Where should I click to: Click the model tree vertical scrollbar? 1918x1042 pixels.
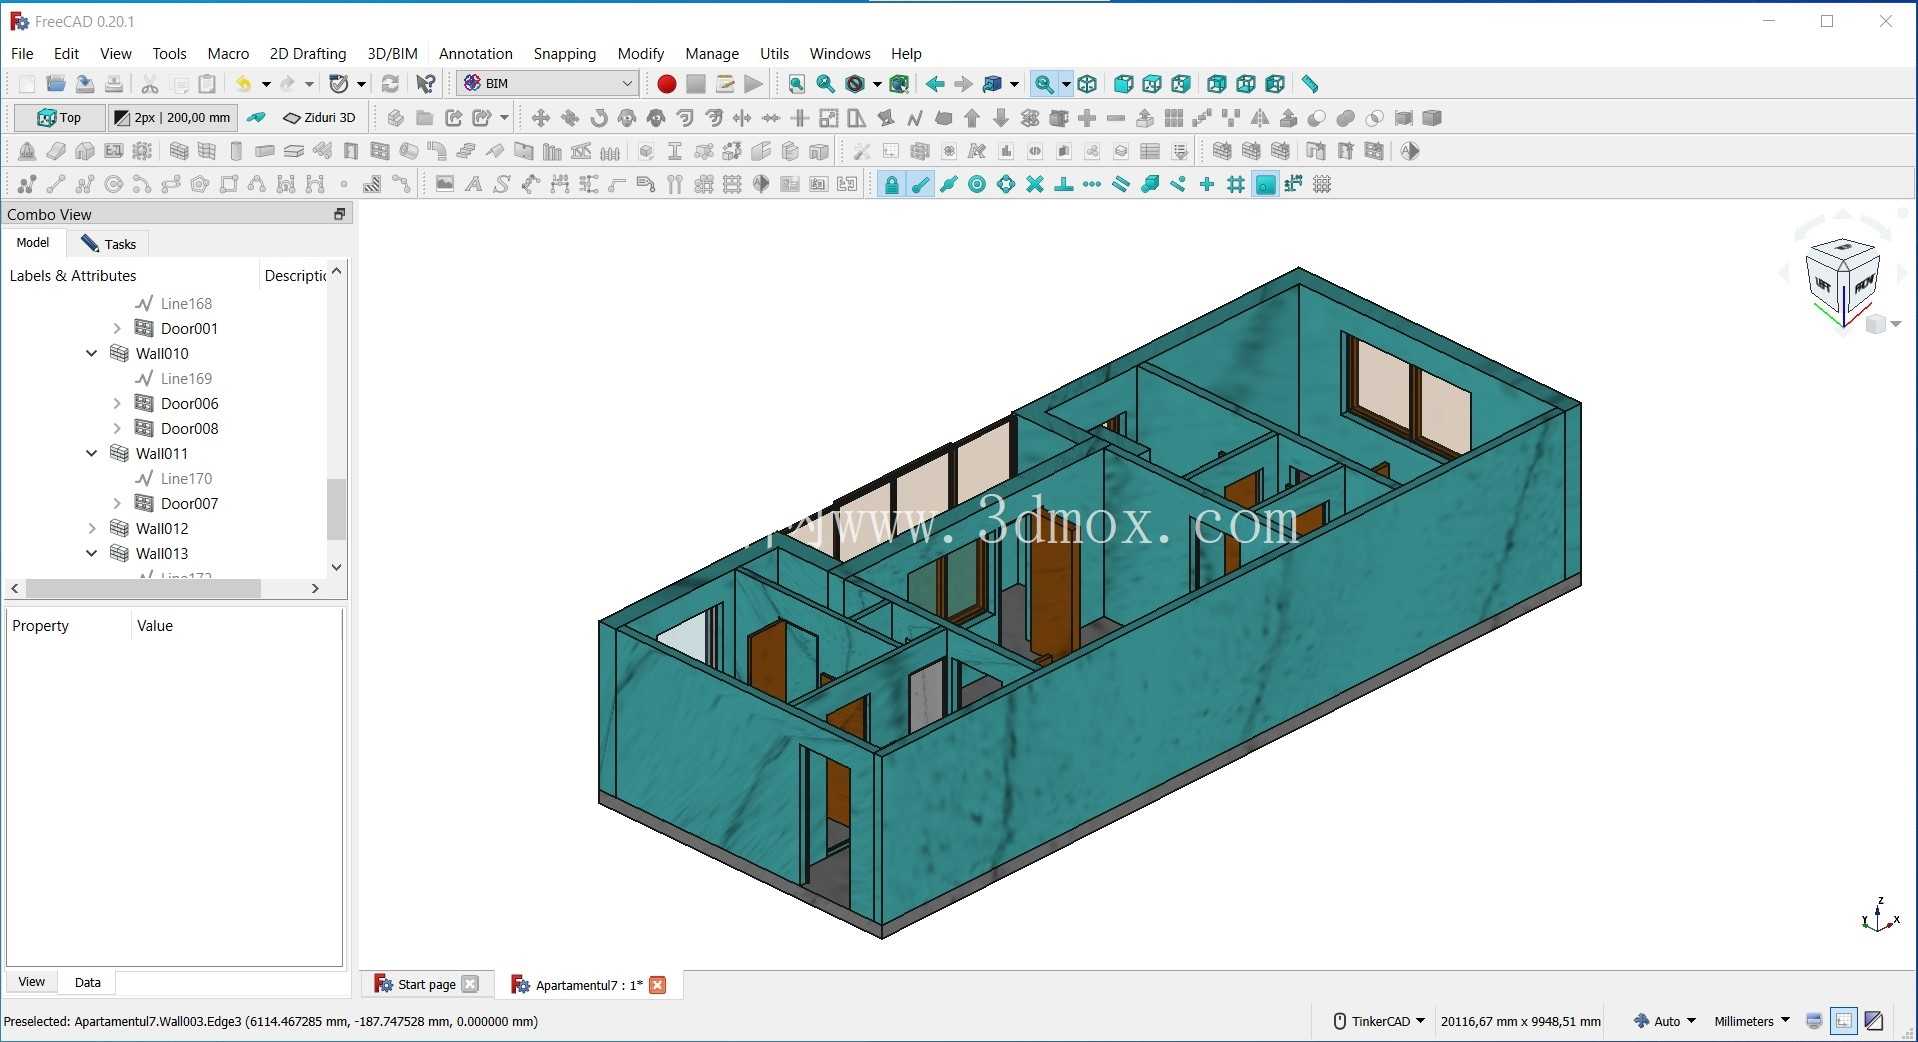[336, 509]
